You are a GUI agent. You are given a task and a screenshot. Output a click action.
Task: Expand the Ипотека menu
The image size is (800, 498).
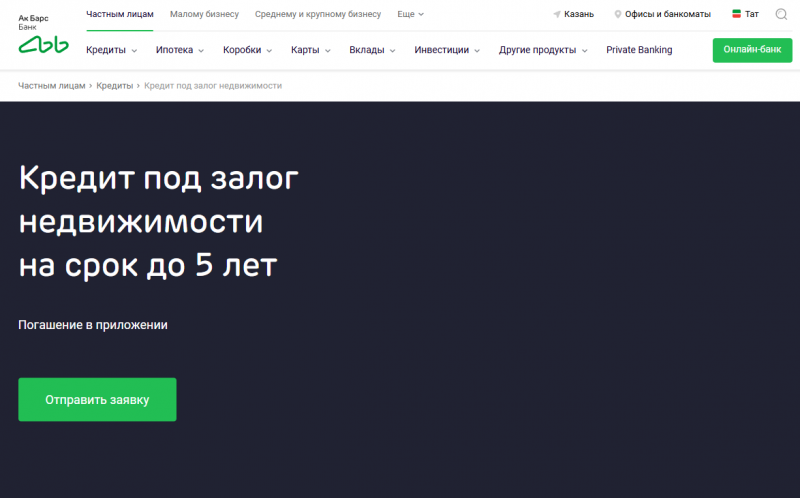(180, 50)
